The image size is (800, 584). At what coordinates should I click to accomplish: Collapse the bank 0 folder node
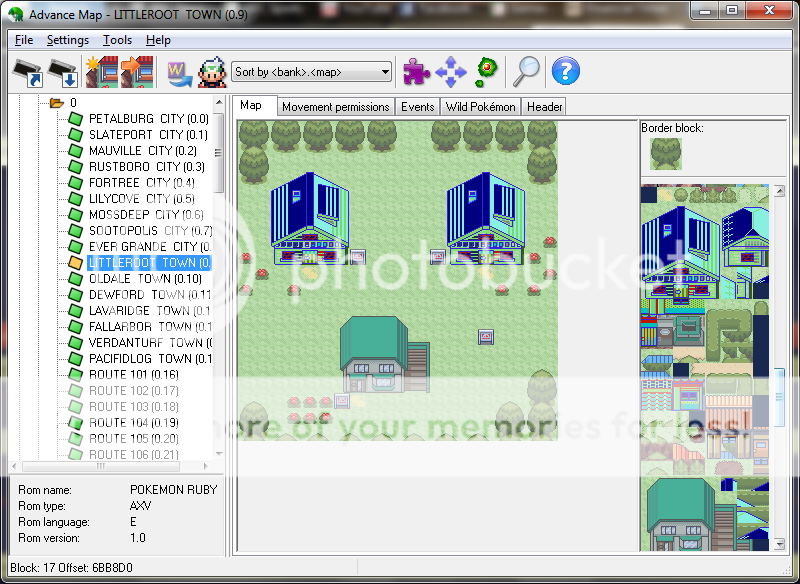(x=42, y=102)
